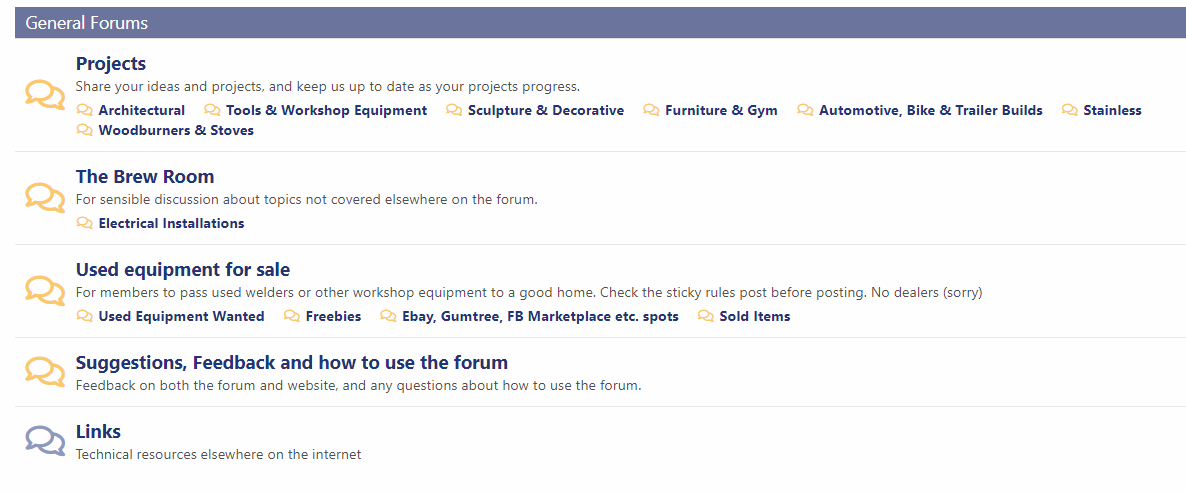Open Tools & Workshop Equipment subforum
The width and height of the screenshot is (1186, 494).
326,110
